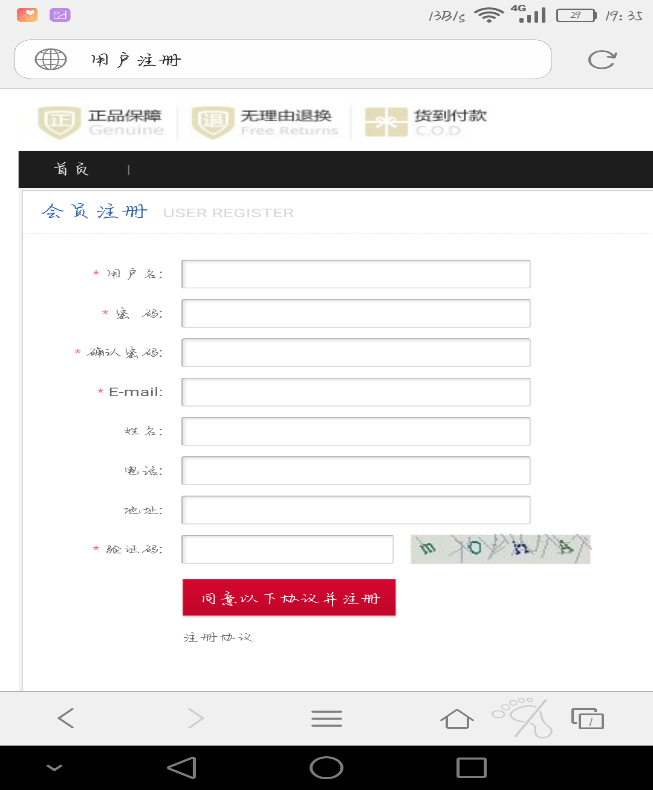The width and height of the screenshot is (653, 790).
Task: Open the 首页 menu item
Action: point(72,169)
